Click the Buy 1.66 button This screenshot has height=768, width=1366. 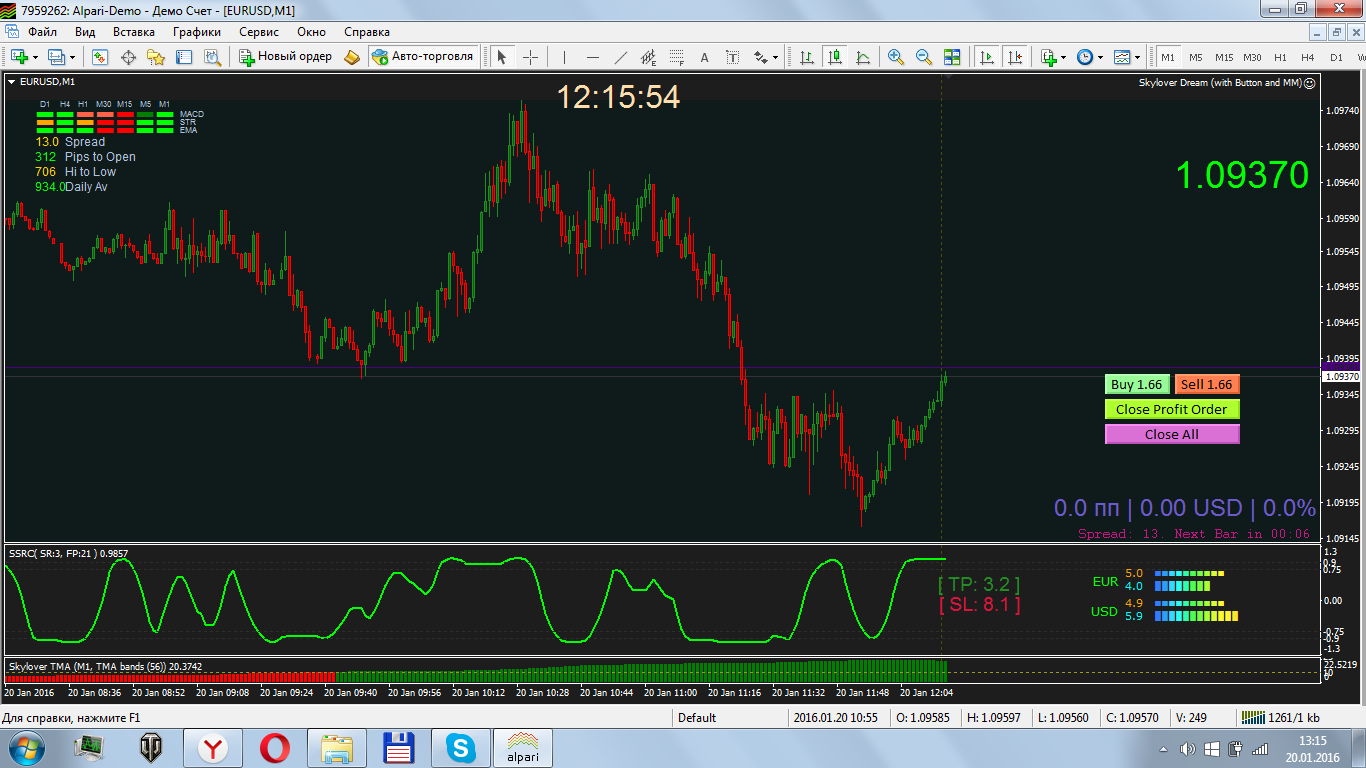click(1137, 384)
